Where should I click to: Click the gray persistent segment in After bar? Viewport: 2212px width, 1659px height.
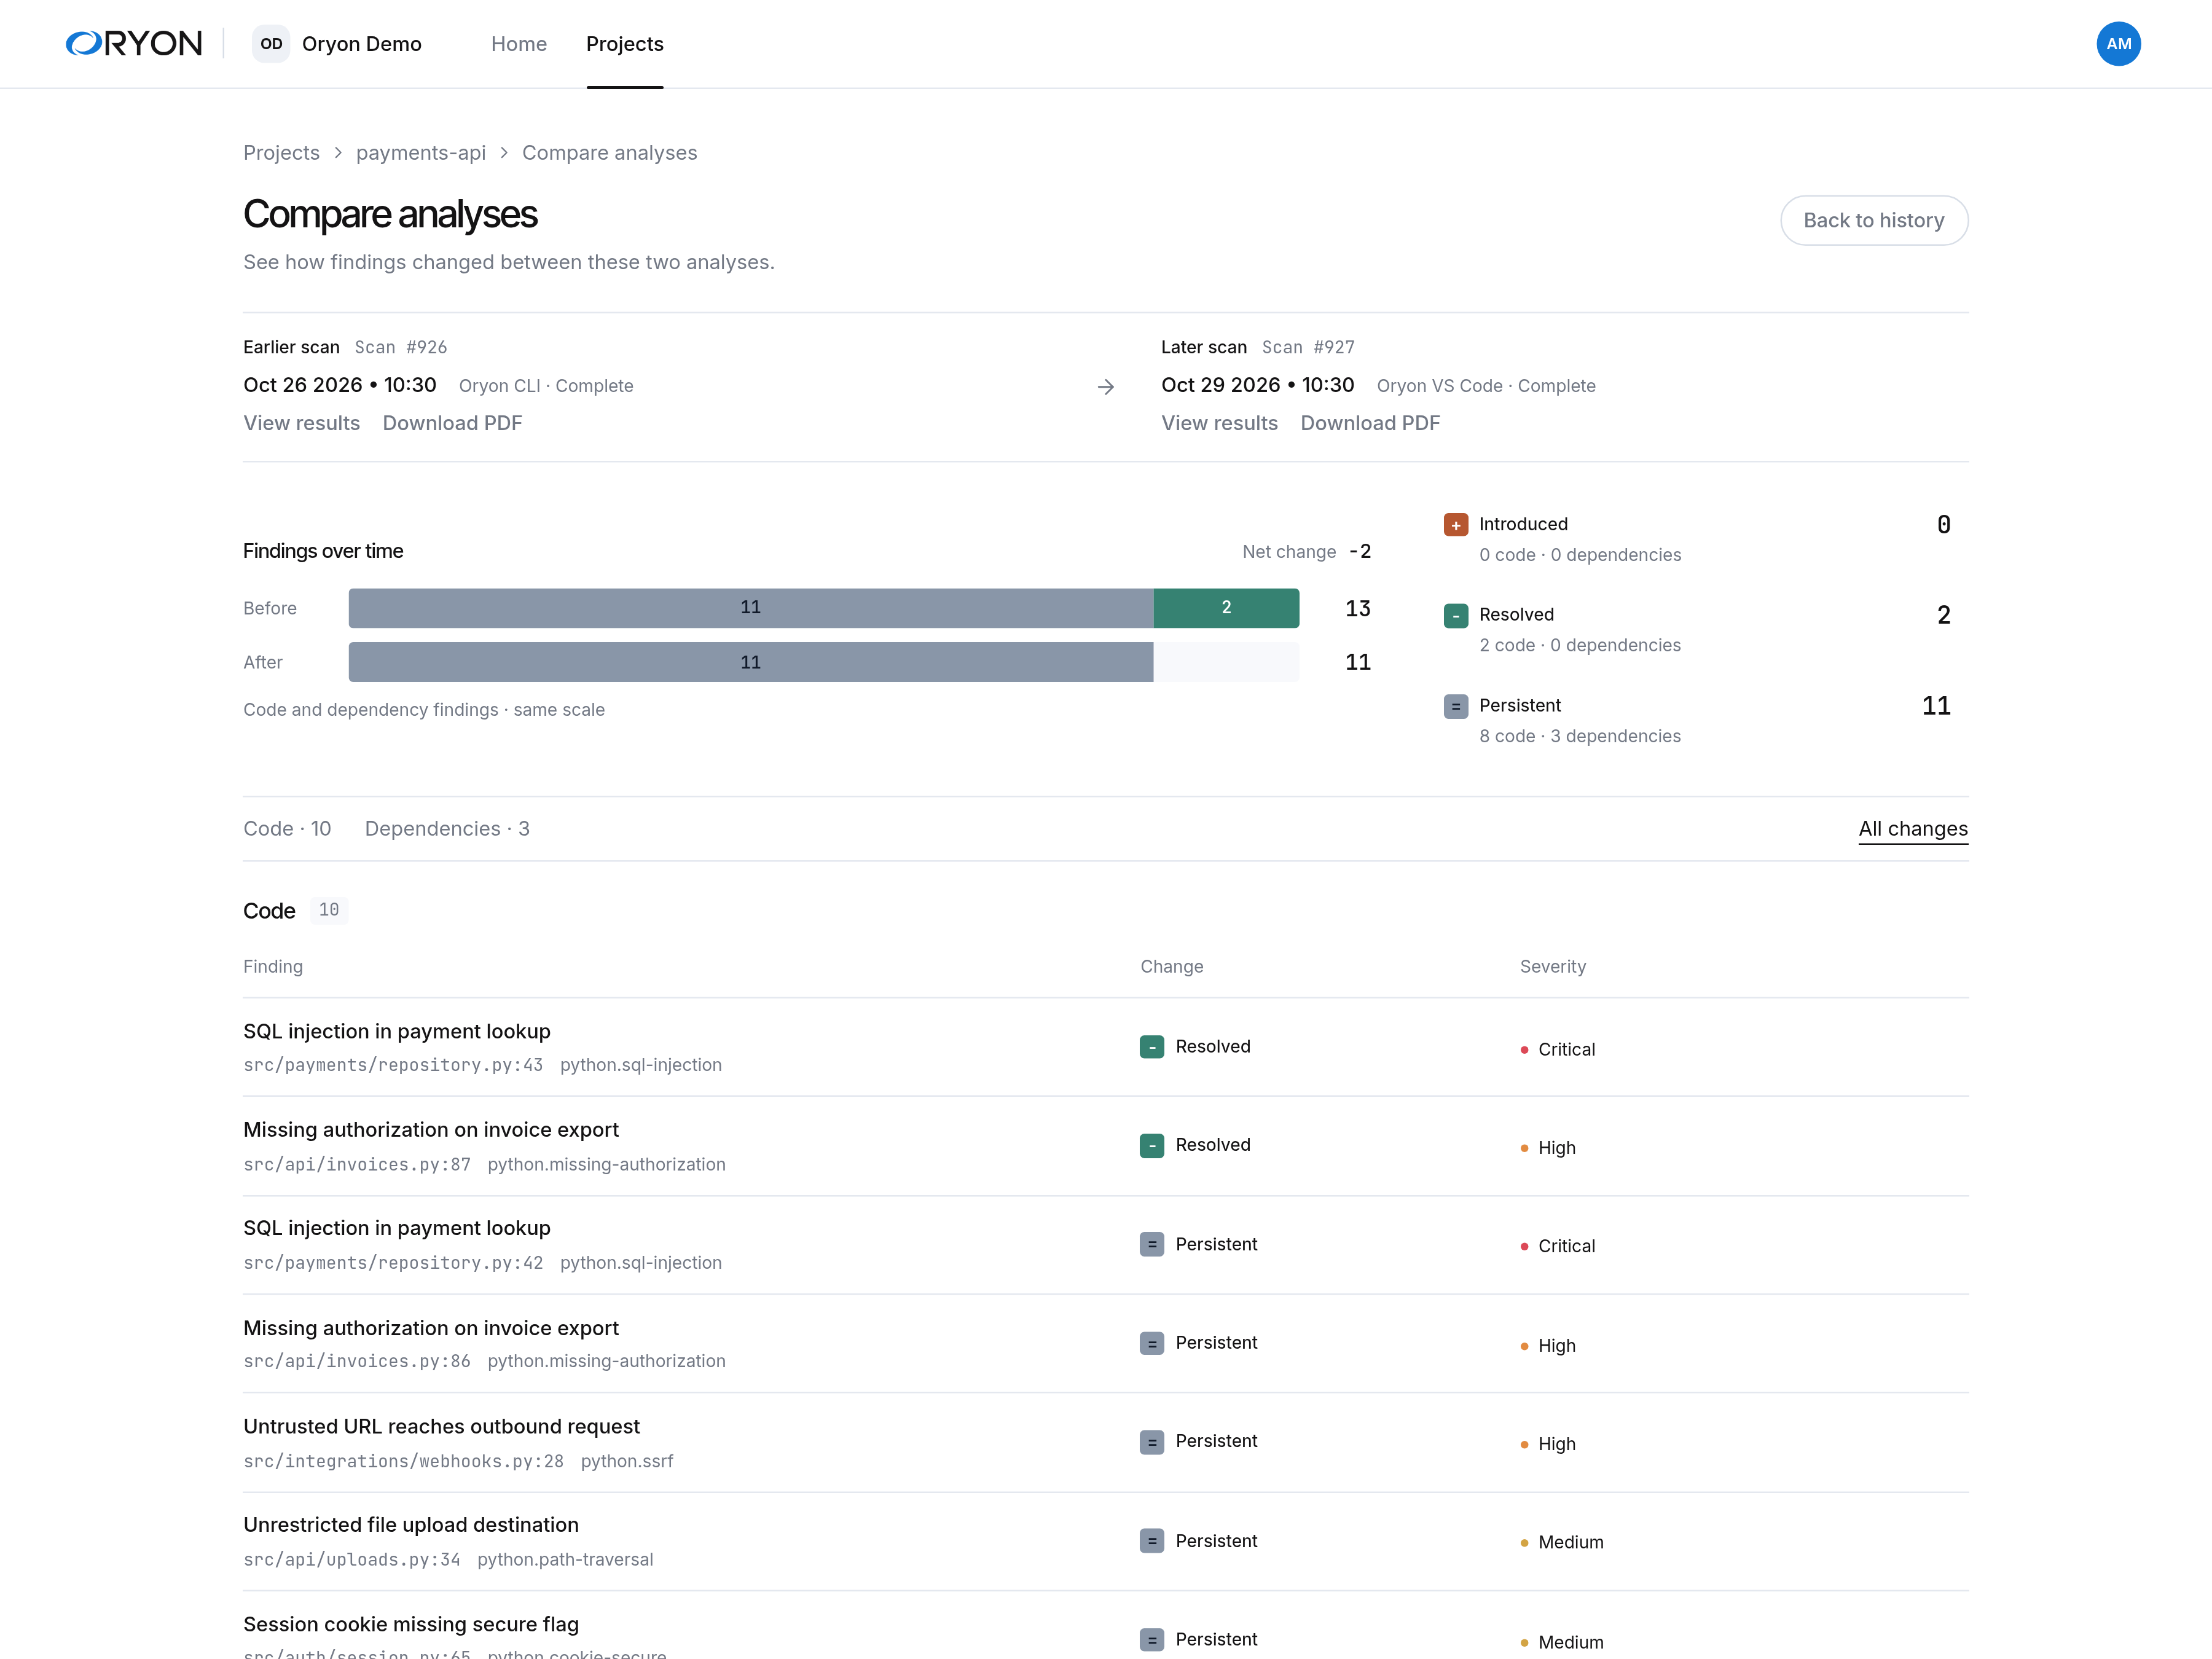pos(751,662)
